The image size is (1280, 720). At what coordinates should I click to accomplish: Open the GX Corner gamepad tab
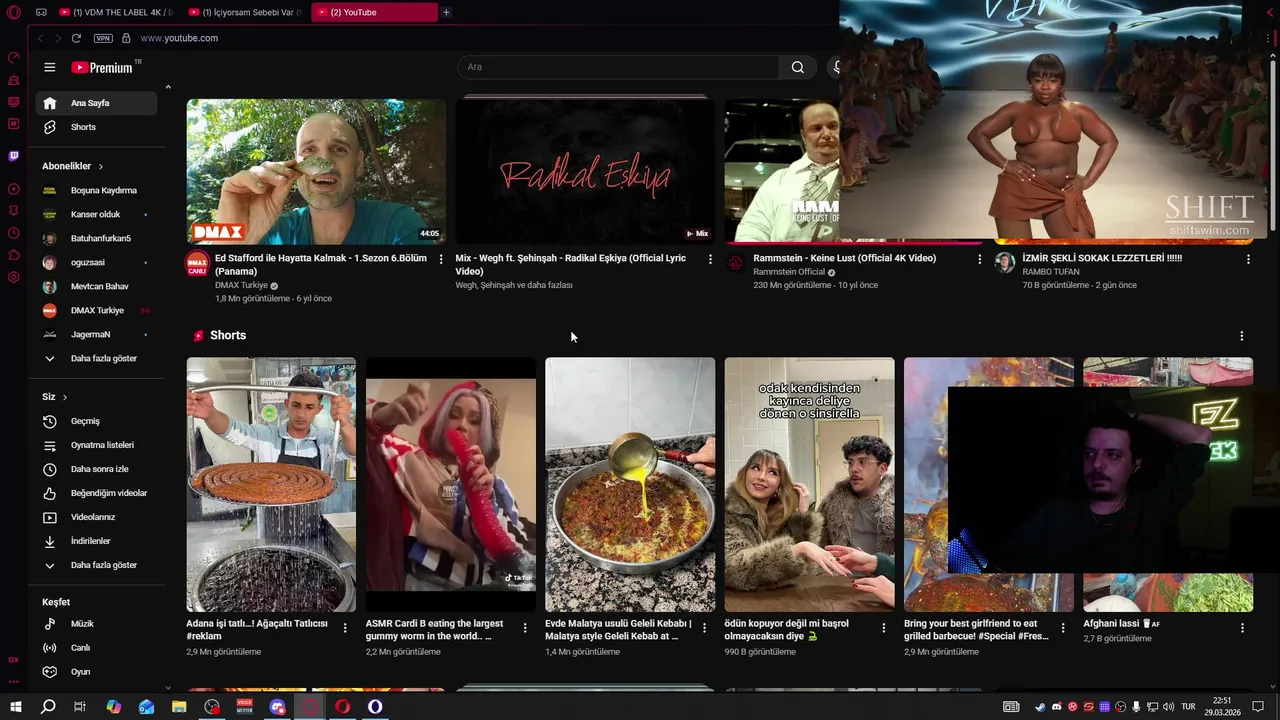point(41,12)
